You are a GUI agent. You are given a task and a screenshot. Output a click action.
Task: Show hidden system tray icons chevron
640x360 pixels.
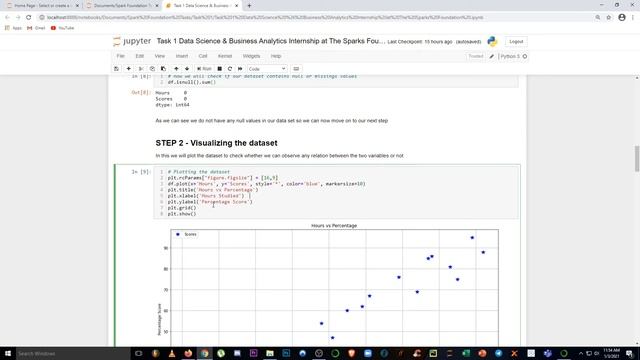pos(581,353)
